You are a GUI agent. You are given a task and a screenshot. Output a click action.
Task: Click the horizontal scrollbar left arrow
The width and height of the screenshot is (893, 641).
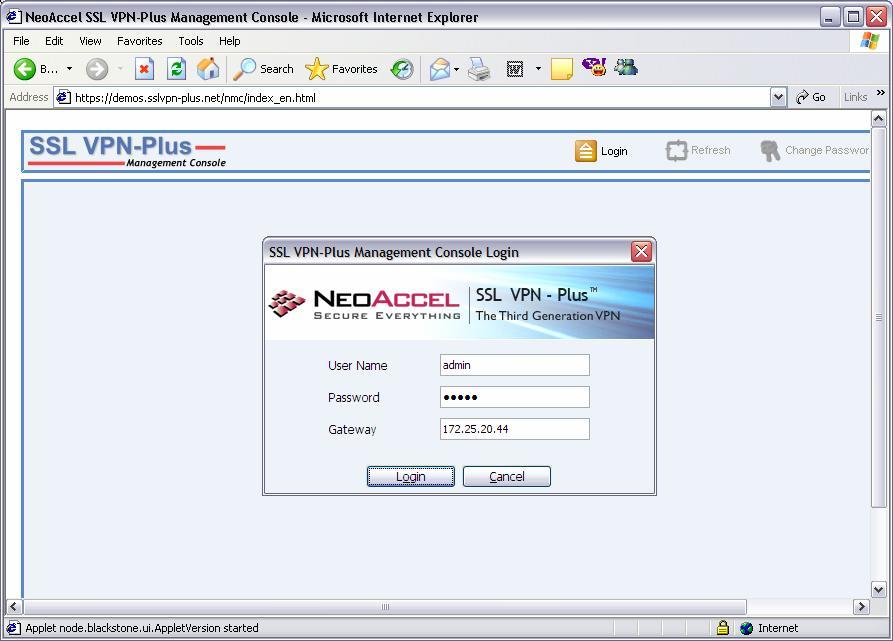(14, 607)
